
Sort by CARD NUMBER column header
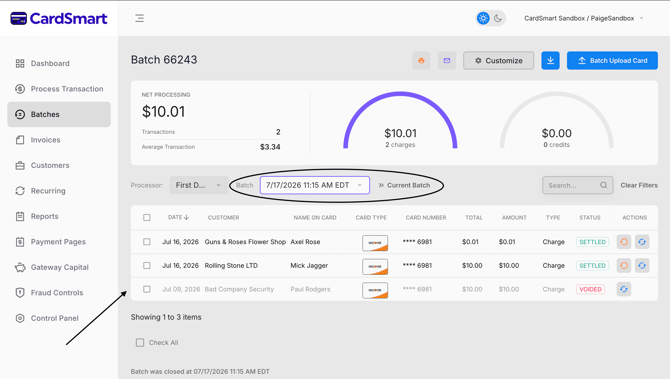tap(426, 217)
